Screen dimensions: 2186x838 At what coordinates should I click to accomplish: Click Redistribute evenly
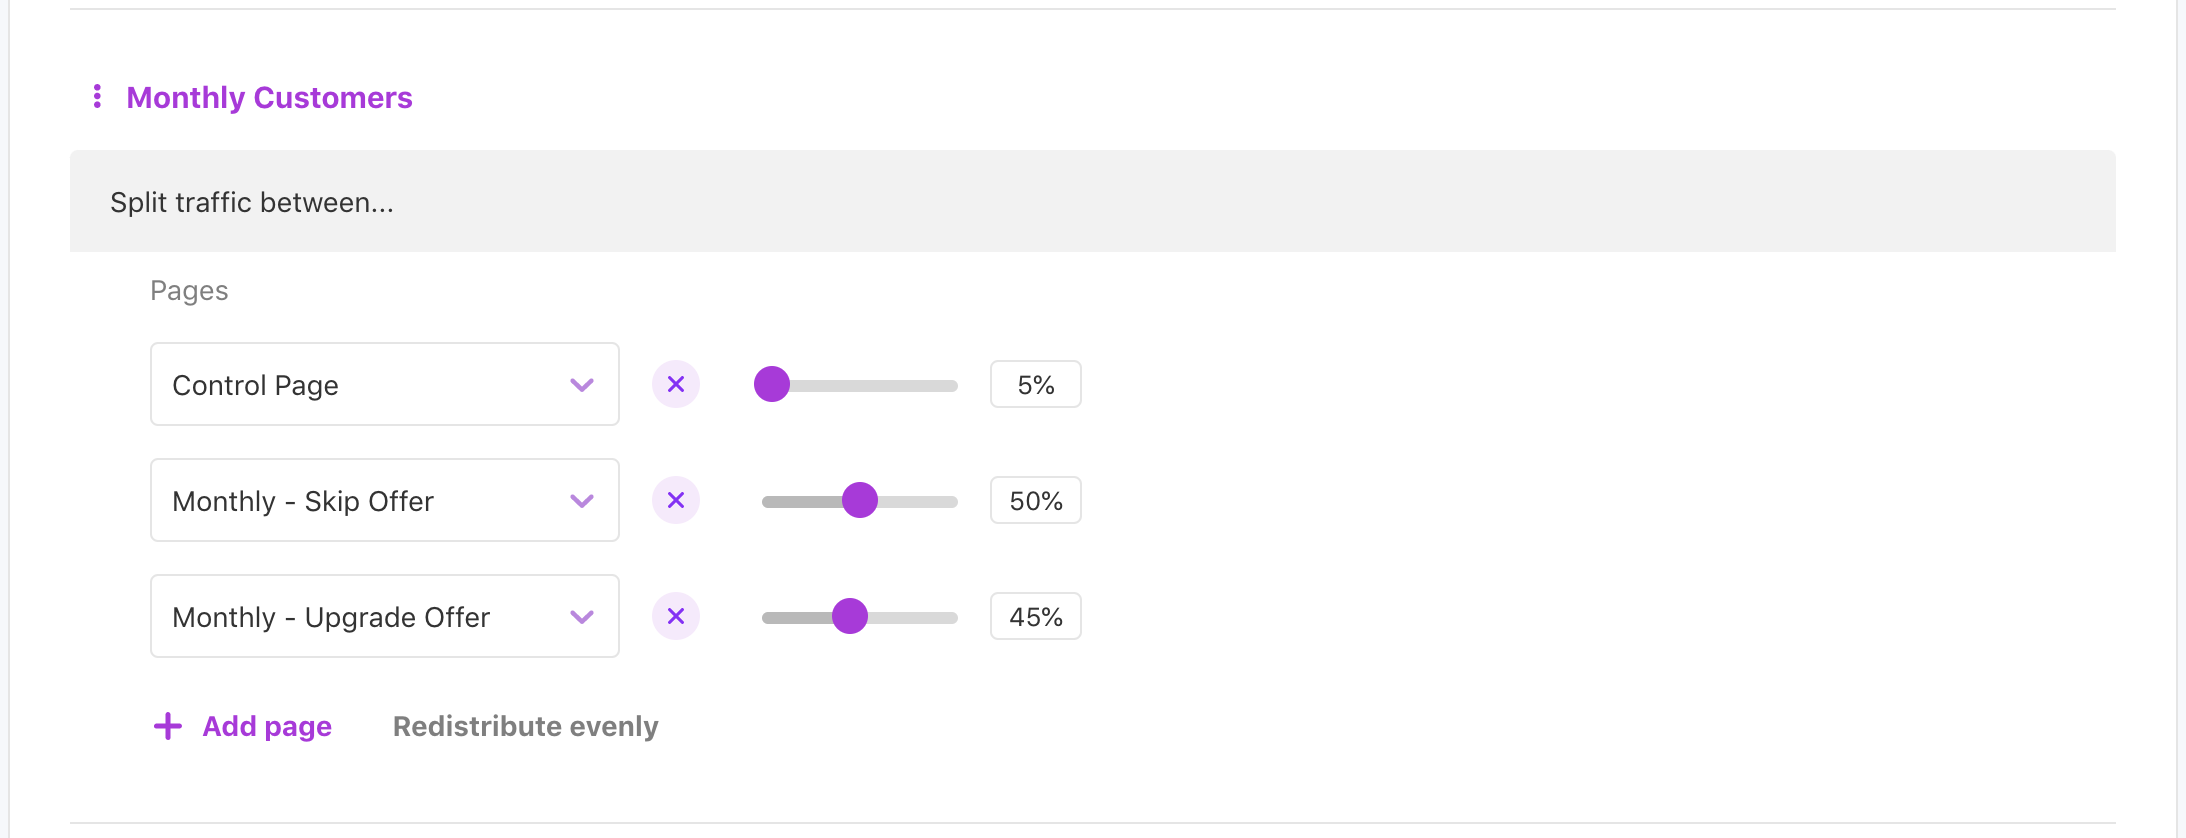(525, 726)
